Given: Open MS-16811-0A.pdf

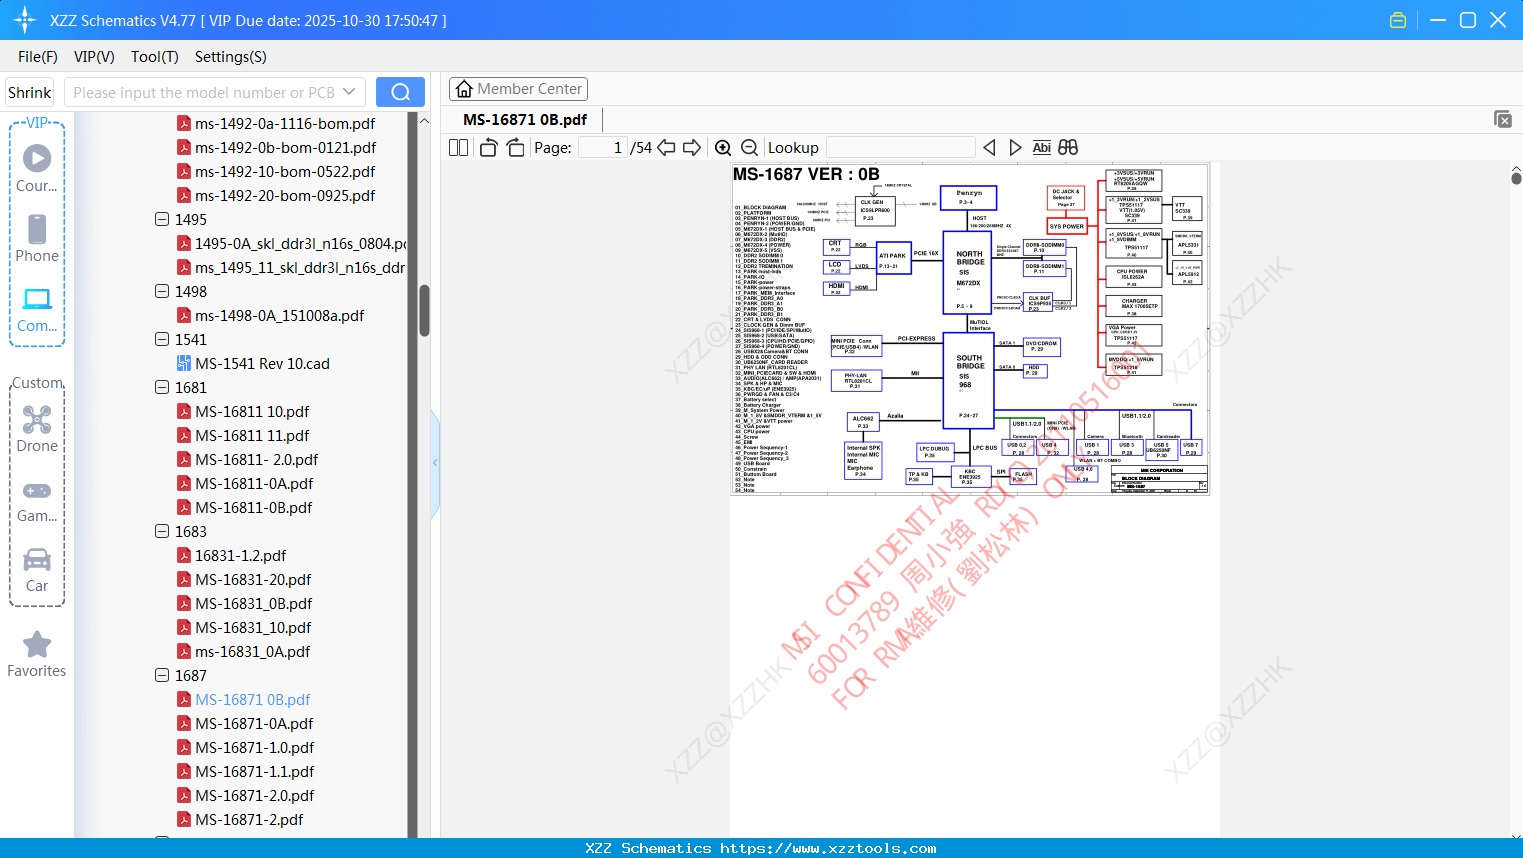Looking at the screenshot, I should (x=254, y=483).
